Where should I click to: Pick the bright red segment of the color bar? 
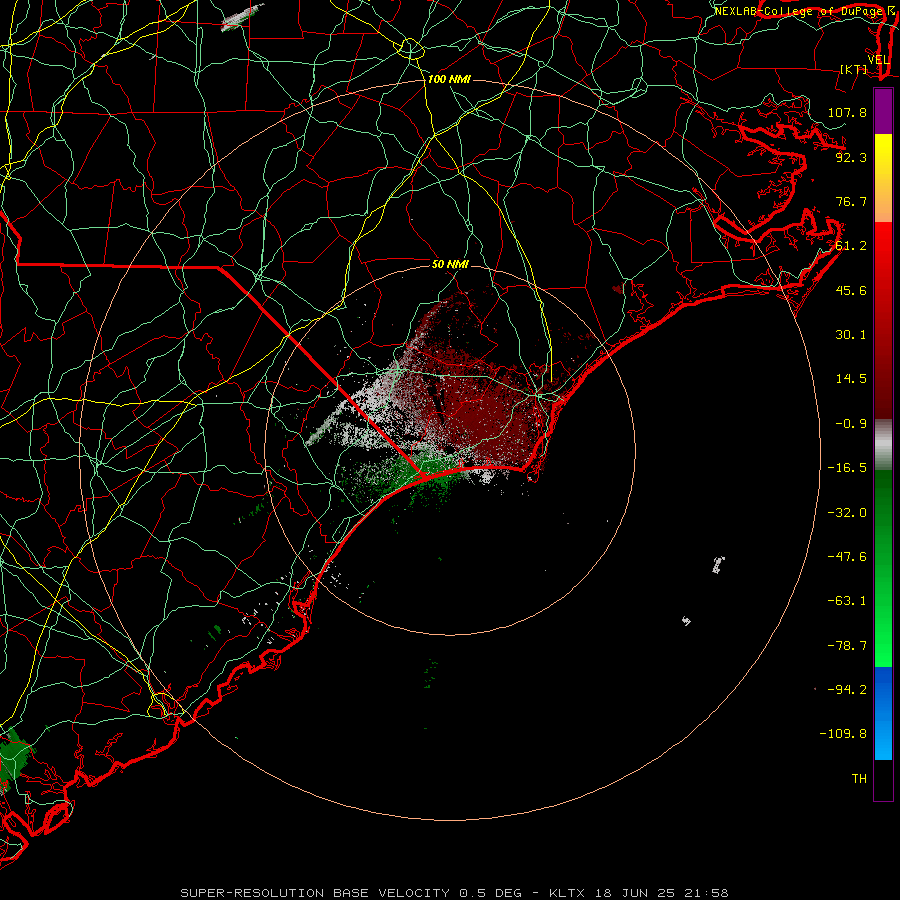click(x=883, y=258)
